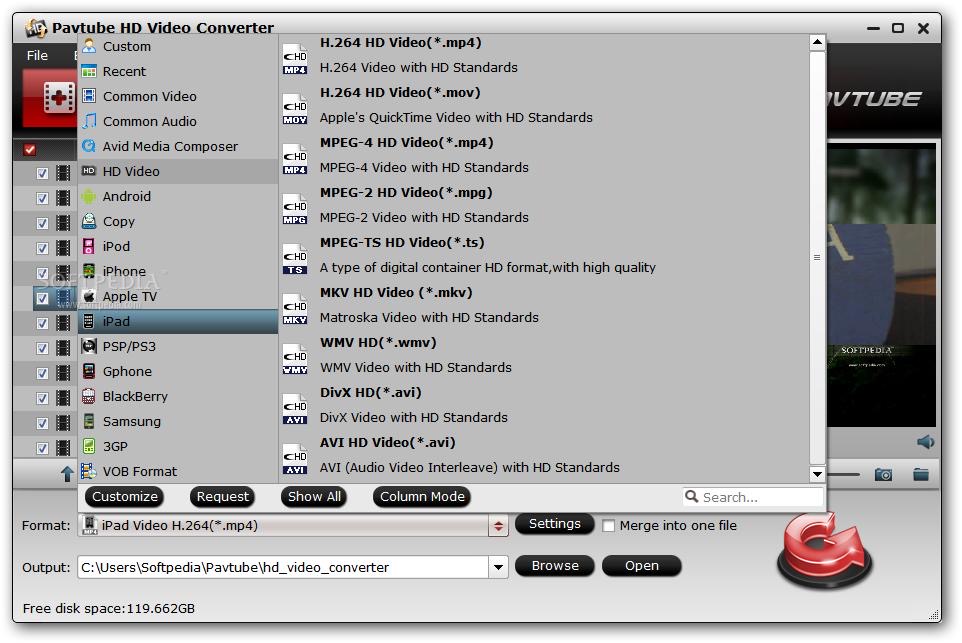Click the Show All button

pos(314,496)
